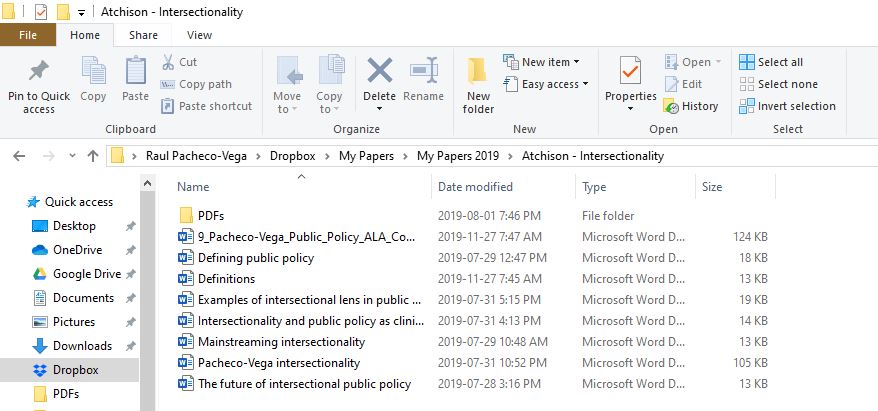This screenshot has height=411, width=878.
Task: Open the Easy access dropdown
Action: pos(546,84)
